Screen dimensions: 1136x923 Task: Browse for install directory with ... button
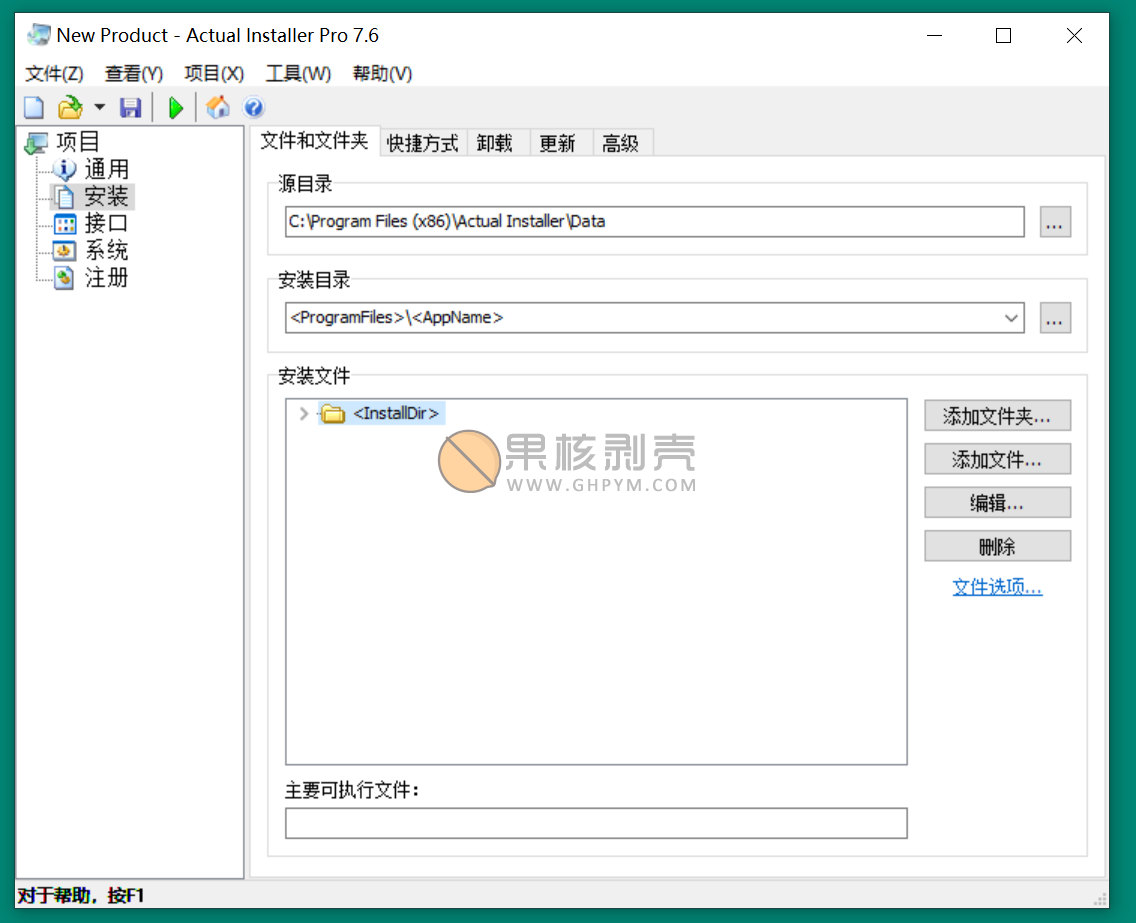point(1055,318)
